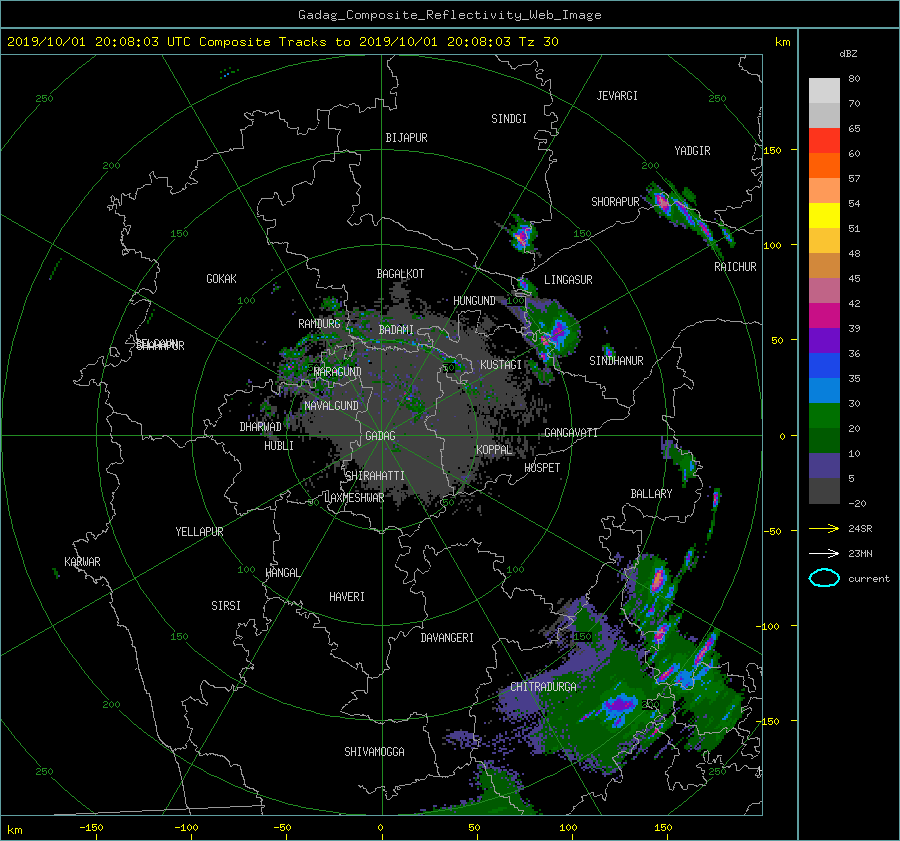Viewport: 900px width, 841px height.
Task: Click the HUNGUND city label
Action: click(x=474, y=301)
